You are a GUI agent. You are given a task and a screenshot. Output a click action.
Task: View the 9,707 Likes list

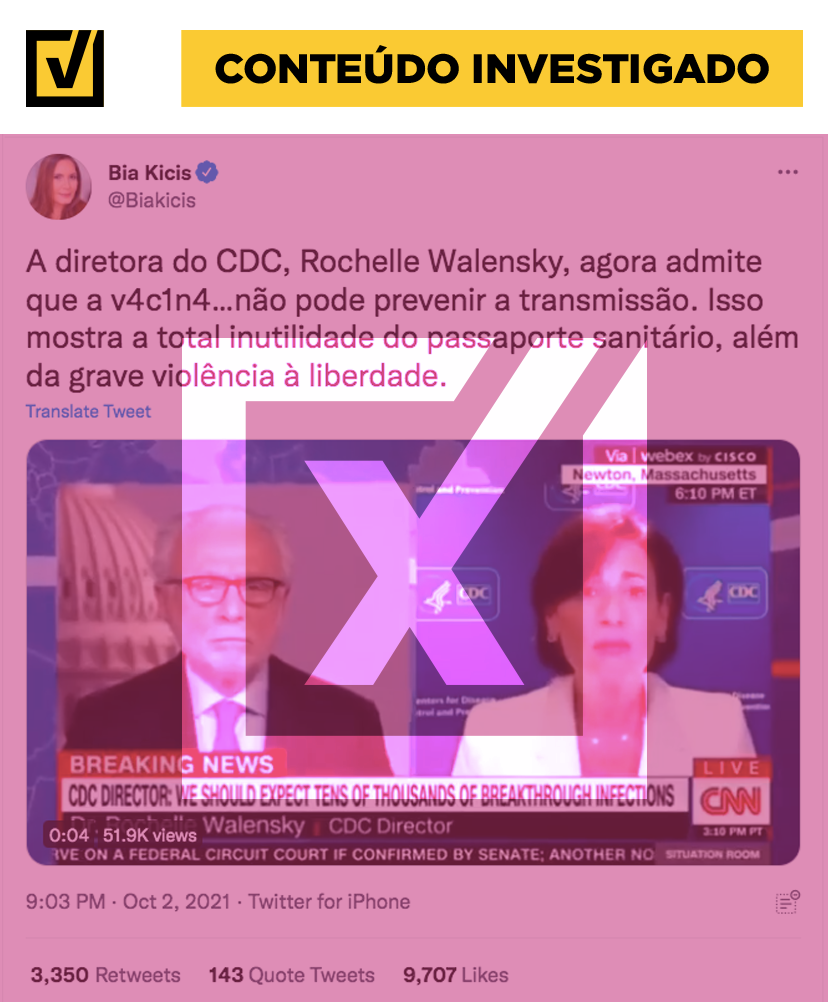[x=456, y=975]
